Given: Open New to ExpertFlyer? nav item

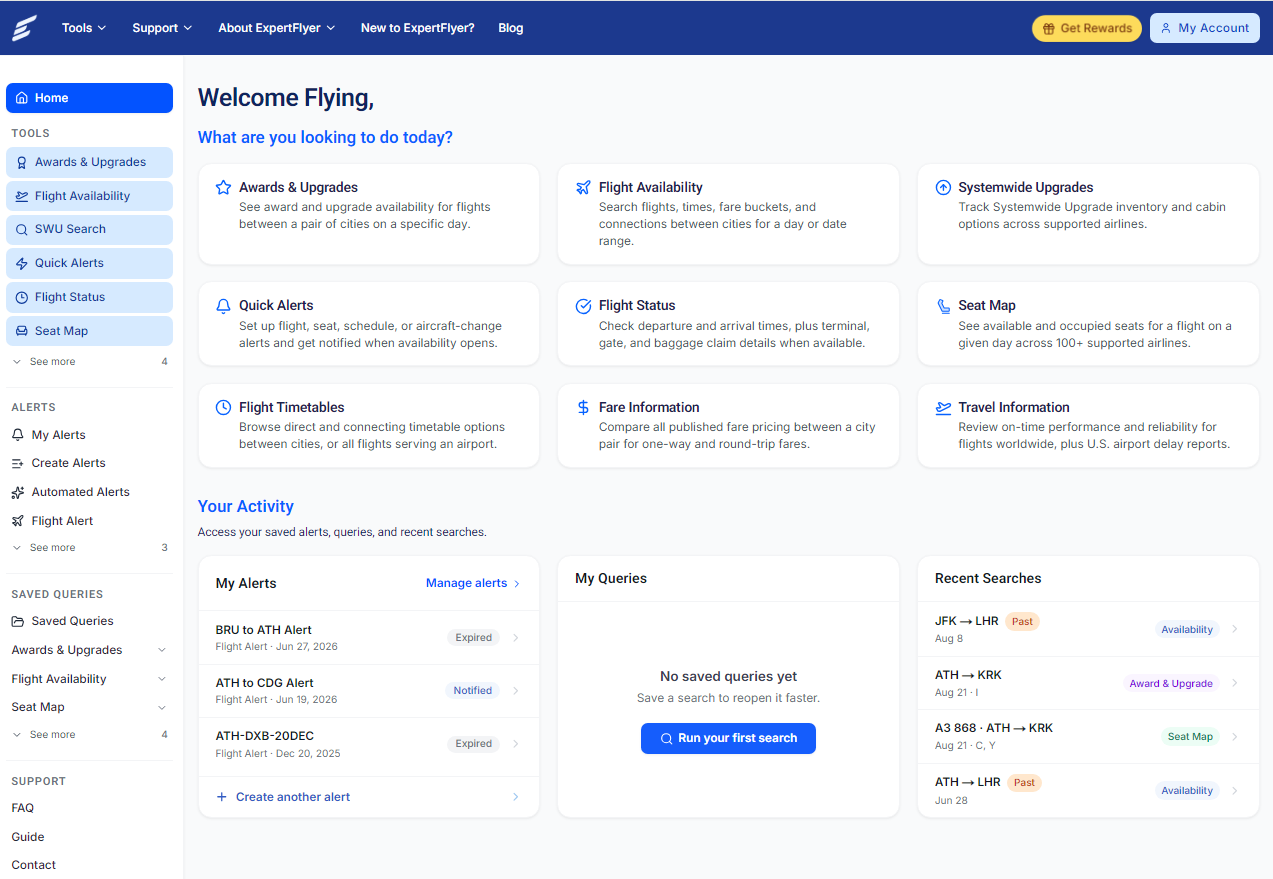Looking at the screenshot, I should coord(418,28).
